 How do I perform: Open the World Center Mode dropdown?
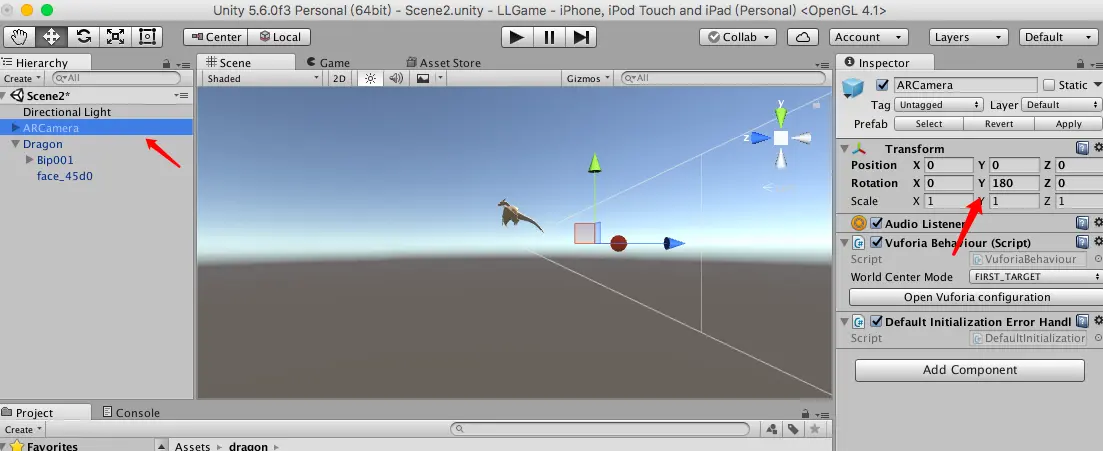(1035, 277)
